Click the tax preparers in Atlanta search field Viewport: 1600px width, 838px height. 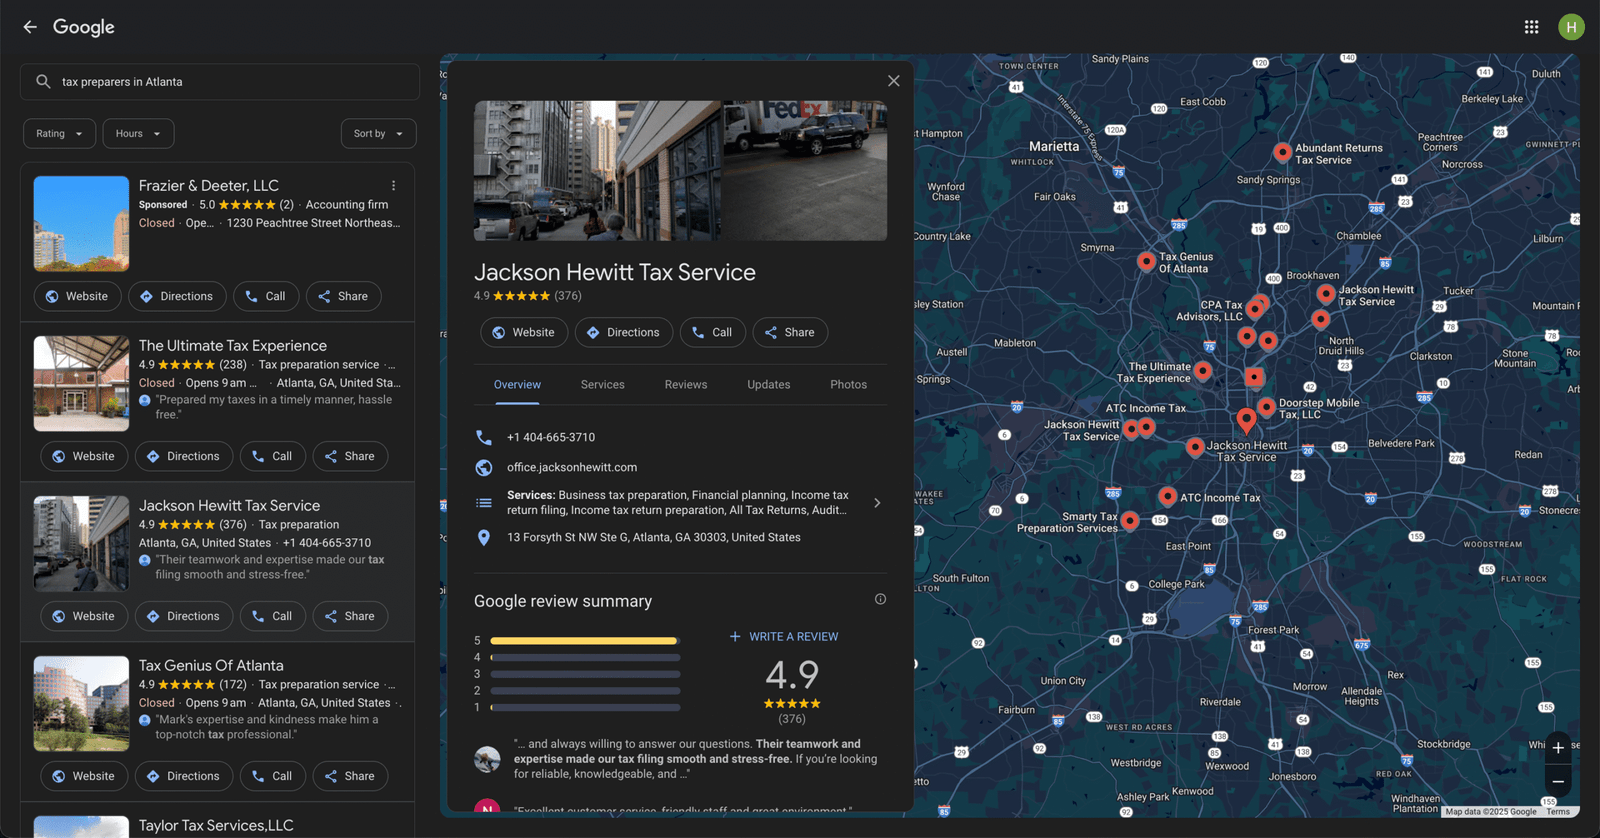pos(220,82)
